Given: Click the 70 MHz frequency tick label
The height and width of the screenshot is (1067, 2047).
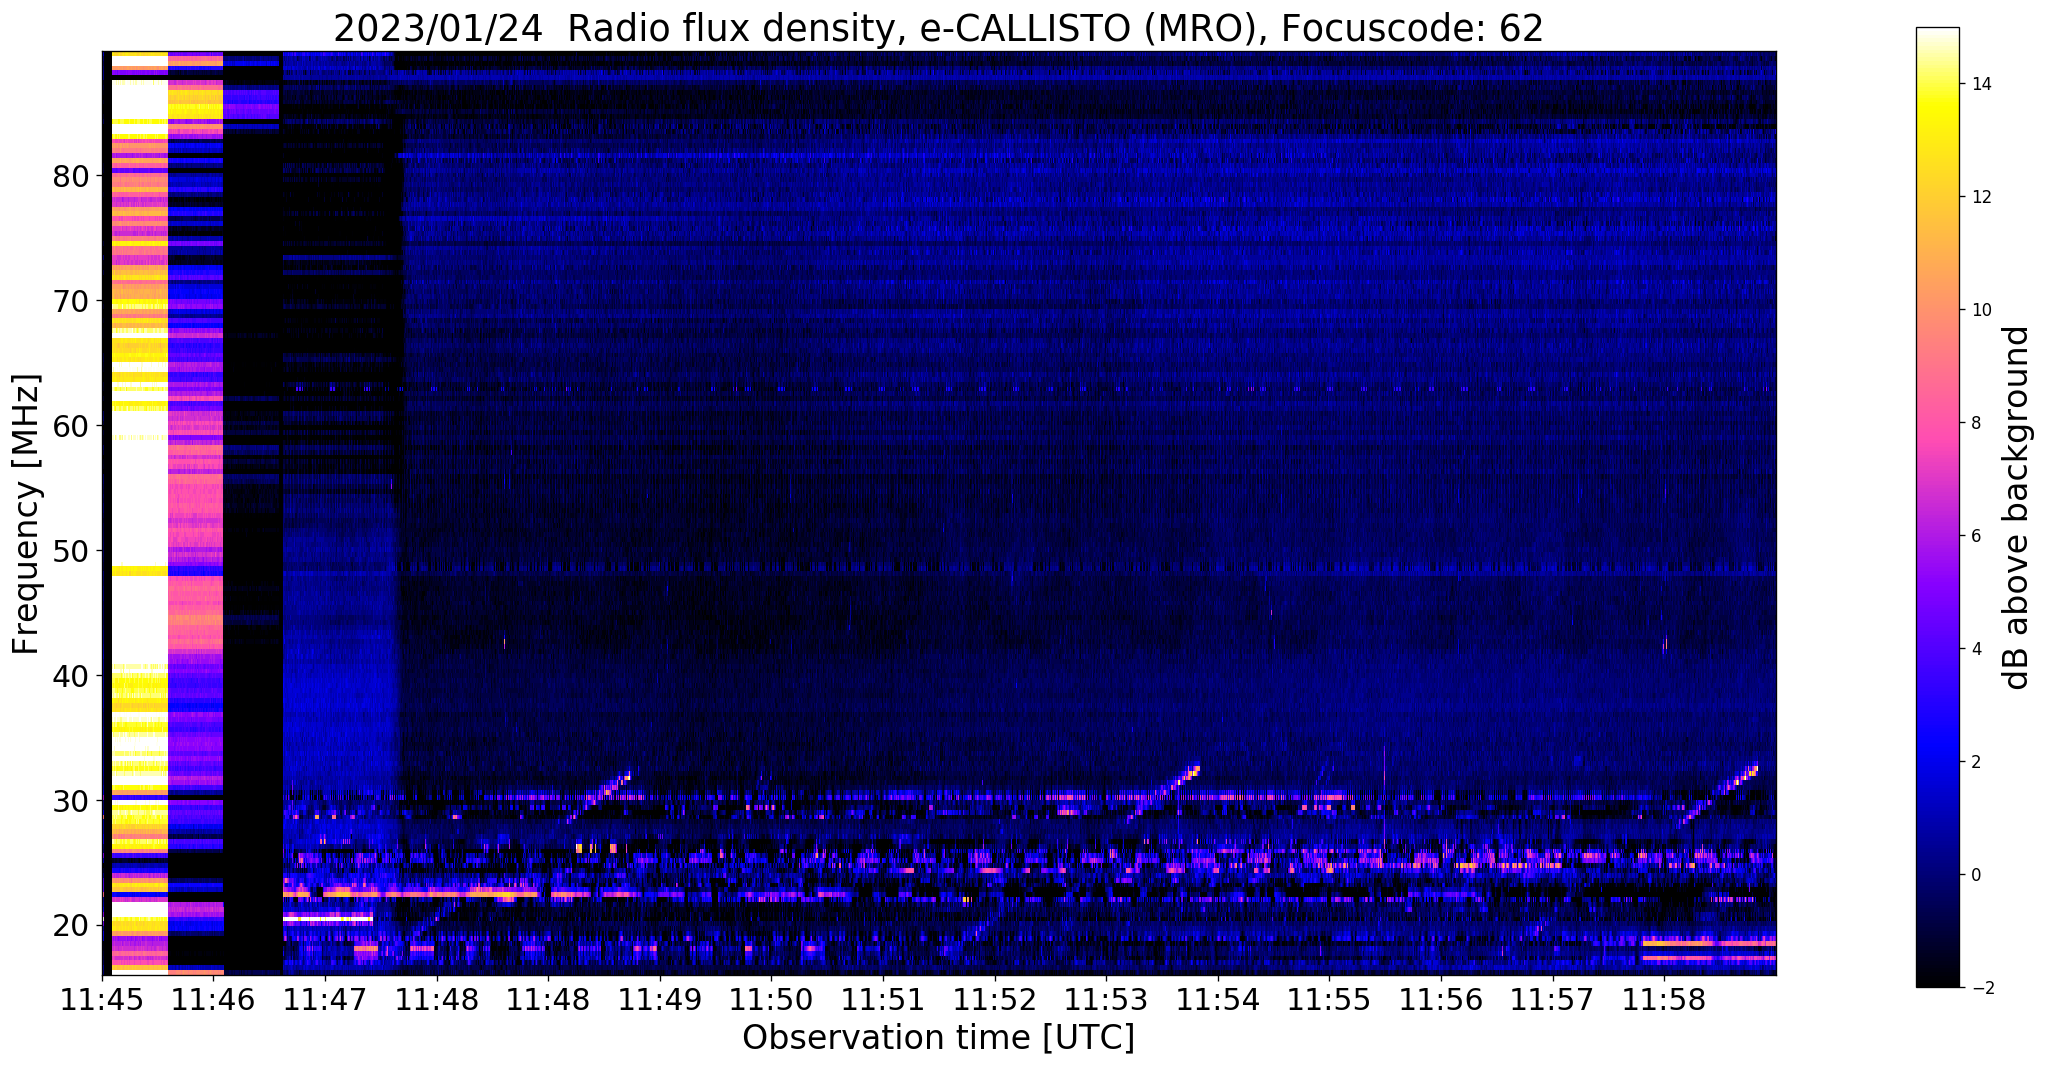Looking at the screenshot, I should (71, 301).
